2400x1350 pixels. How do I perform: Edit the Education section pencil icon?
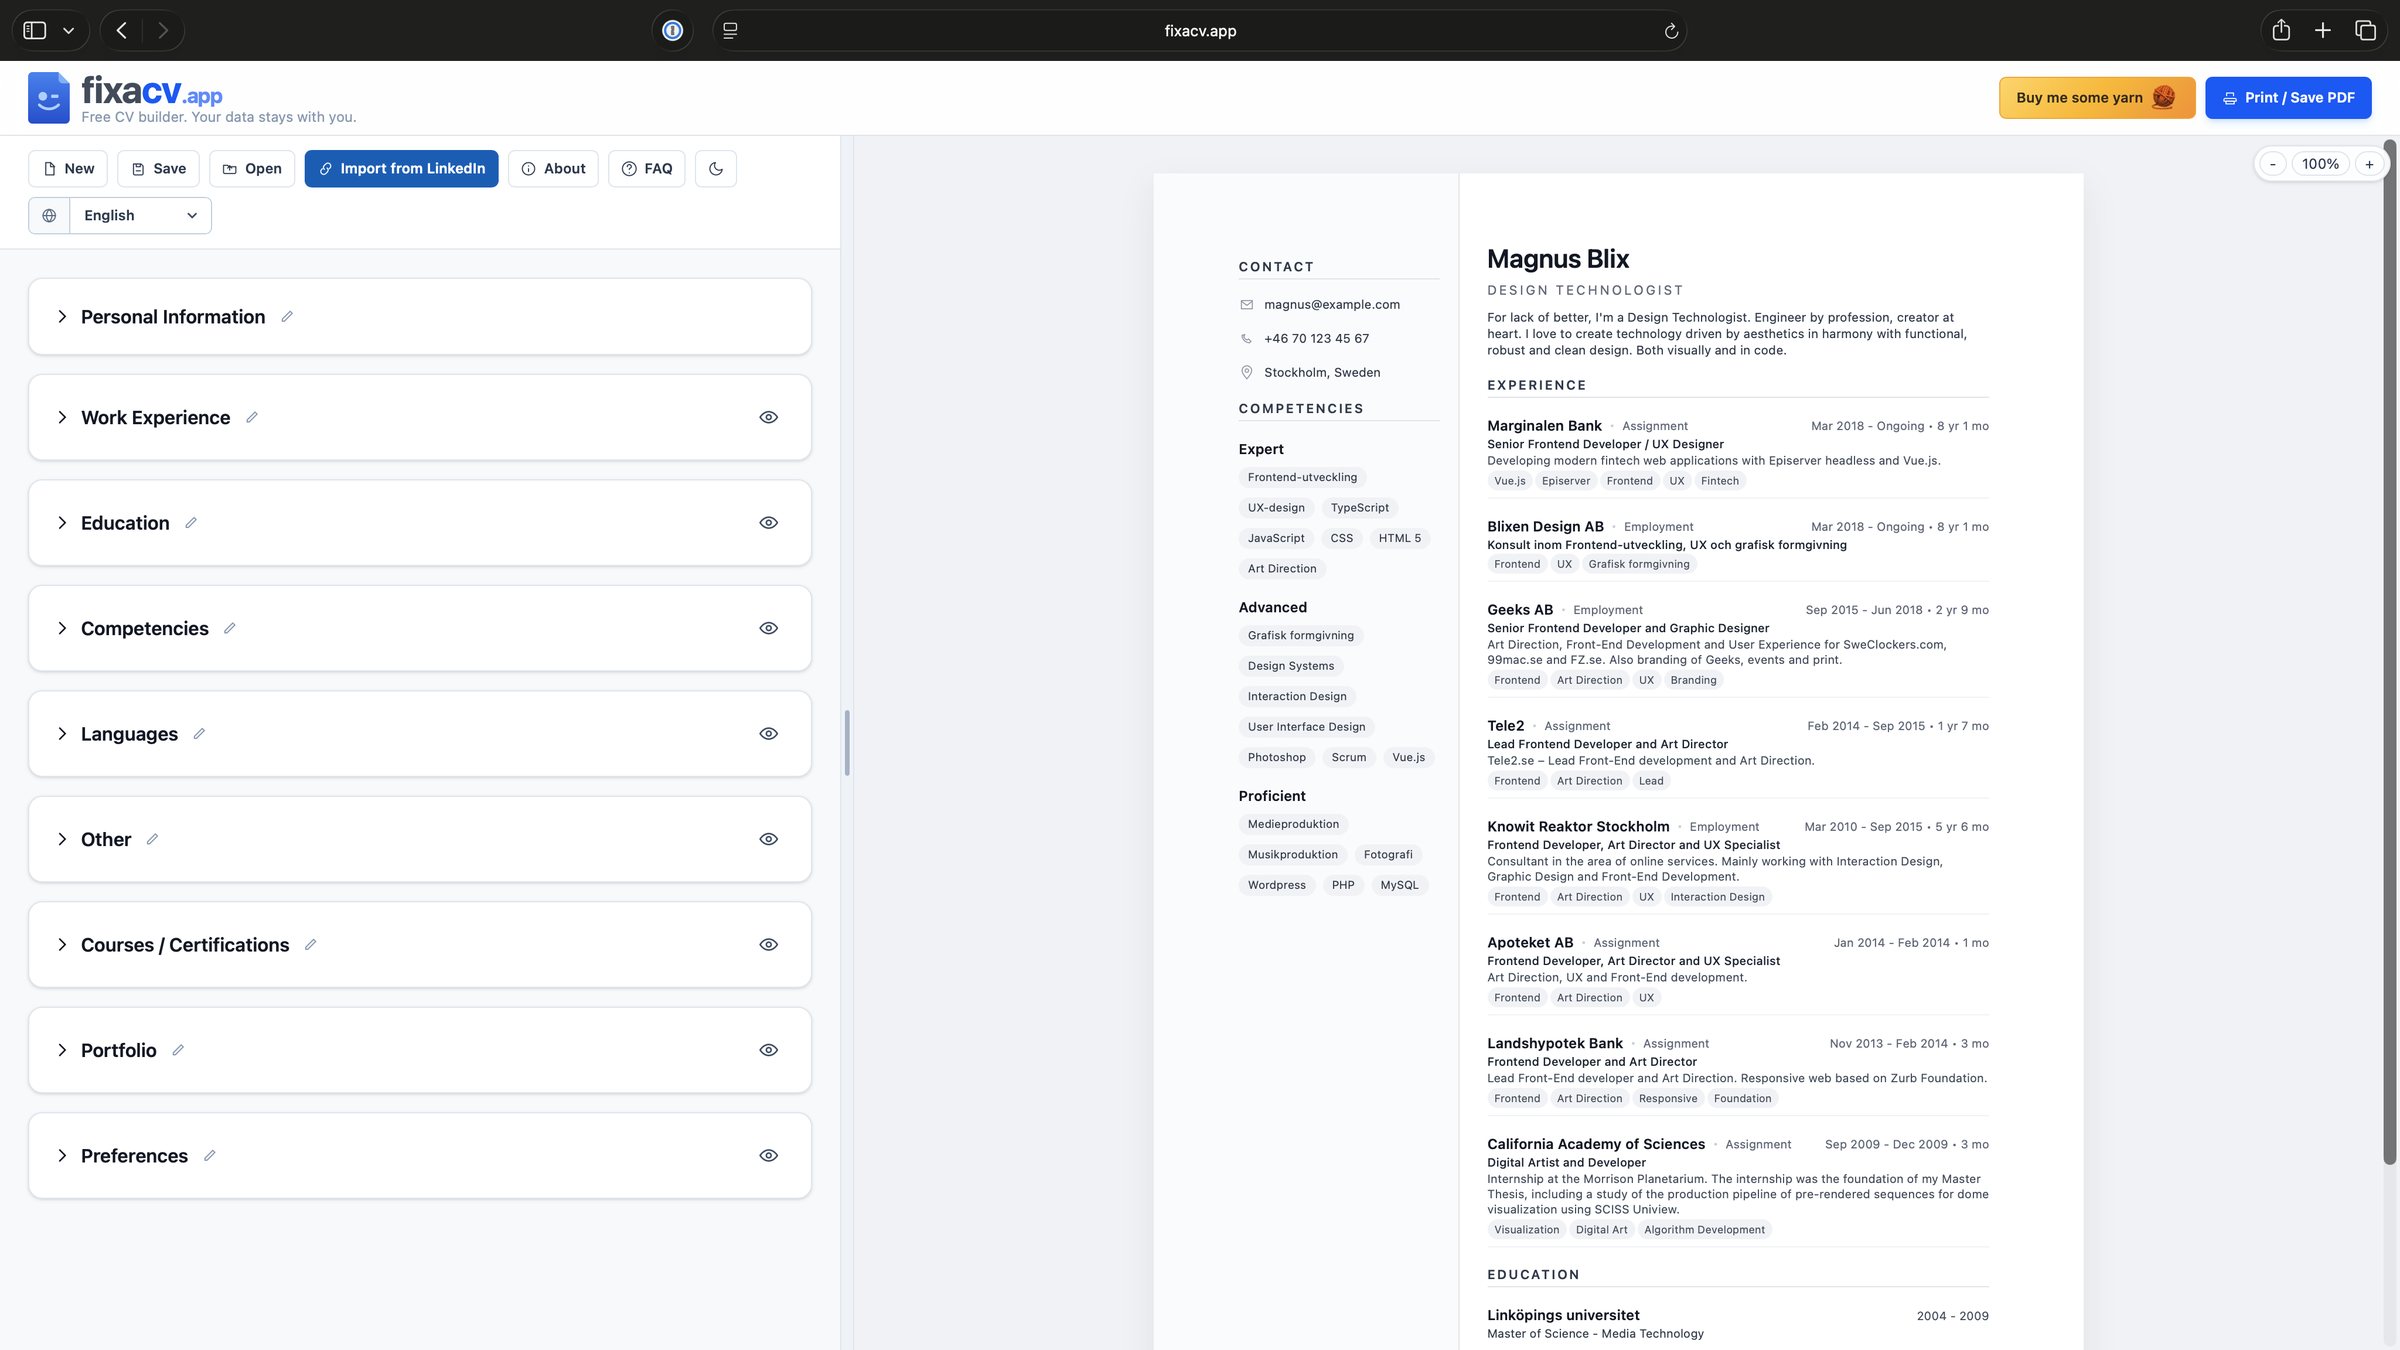pyautogui.click(x=191, y=523)
